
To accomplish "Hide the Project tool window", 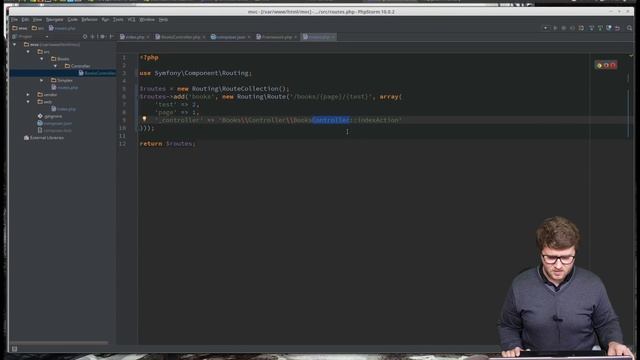I will pyautogui.click(x=111, y=37).
